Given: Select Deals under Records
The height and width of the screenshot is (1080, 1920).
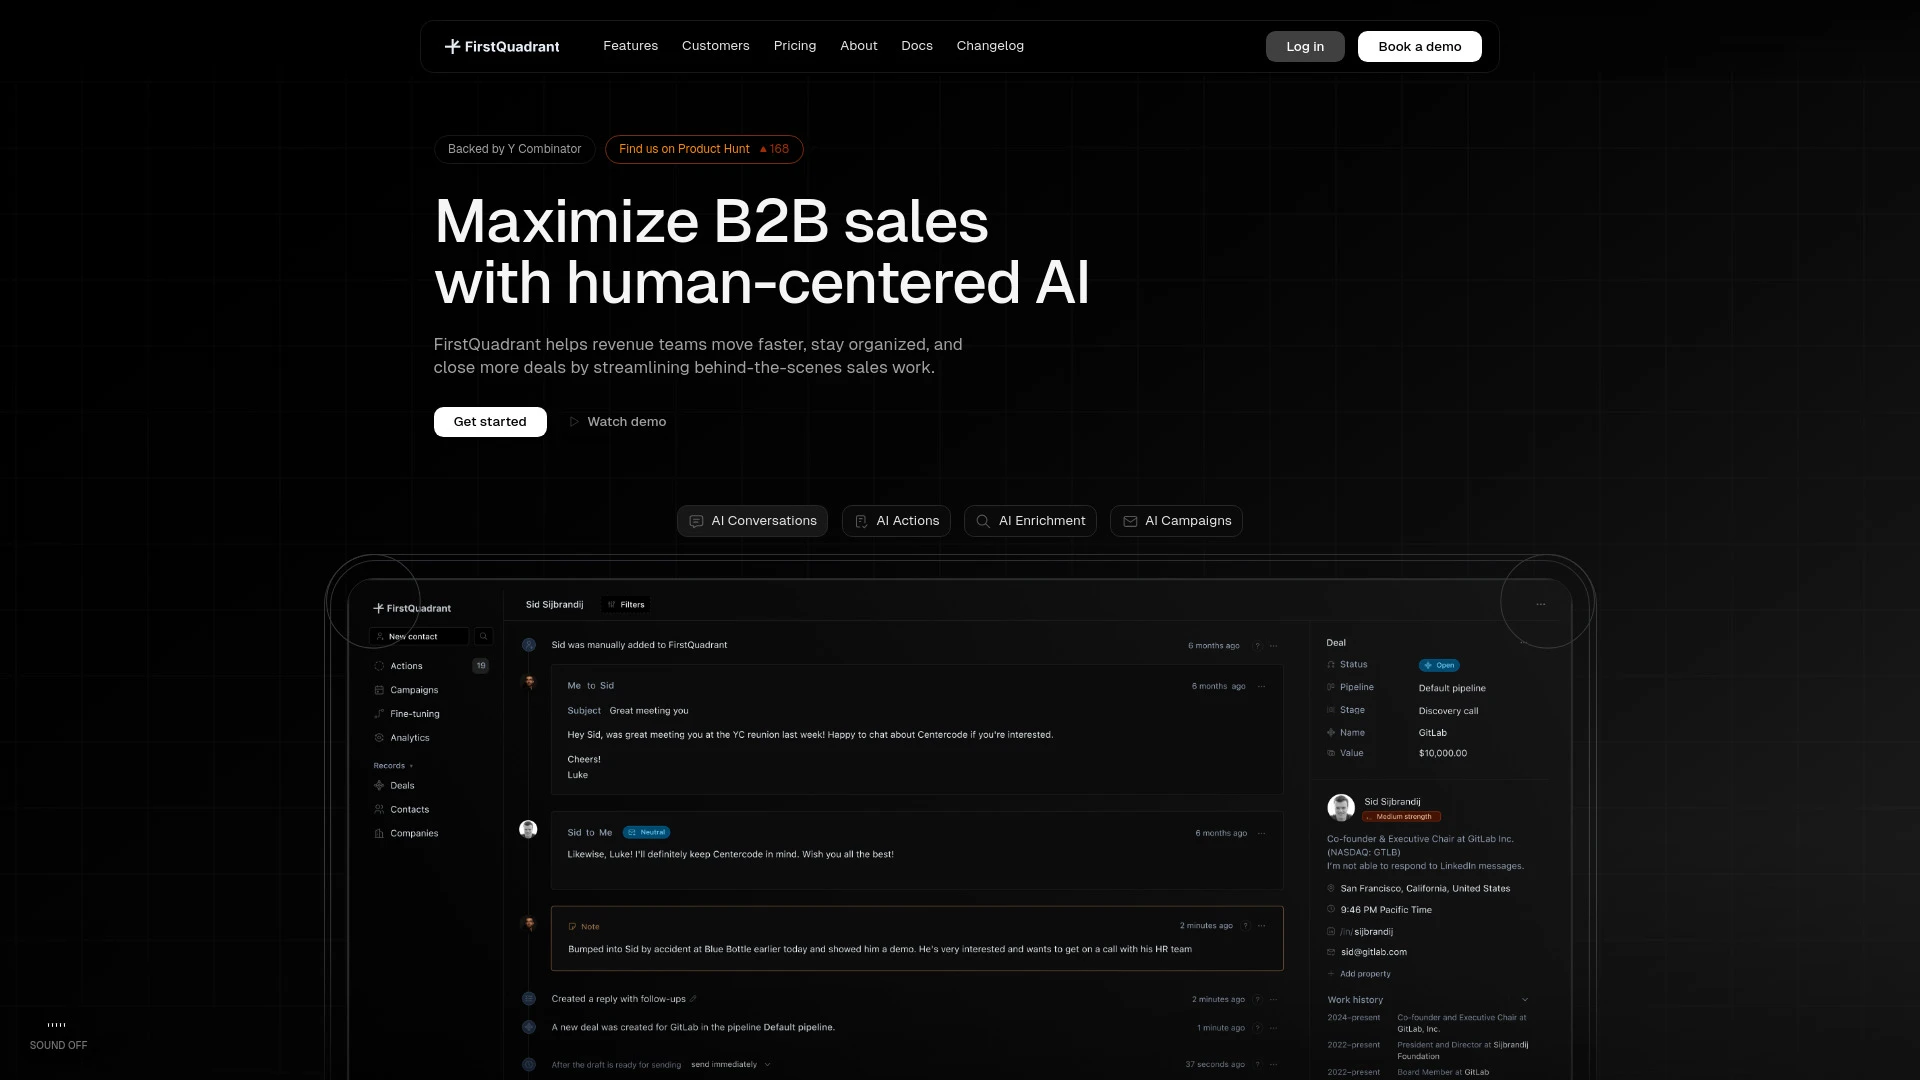Looking at the screenshot, I should point(403,785).
